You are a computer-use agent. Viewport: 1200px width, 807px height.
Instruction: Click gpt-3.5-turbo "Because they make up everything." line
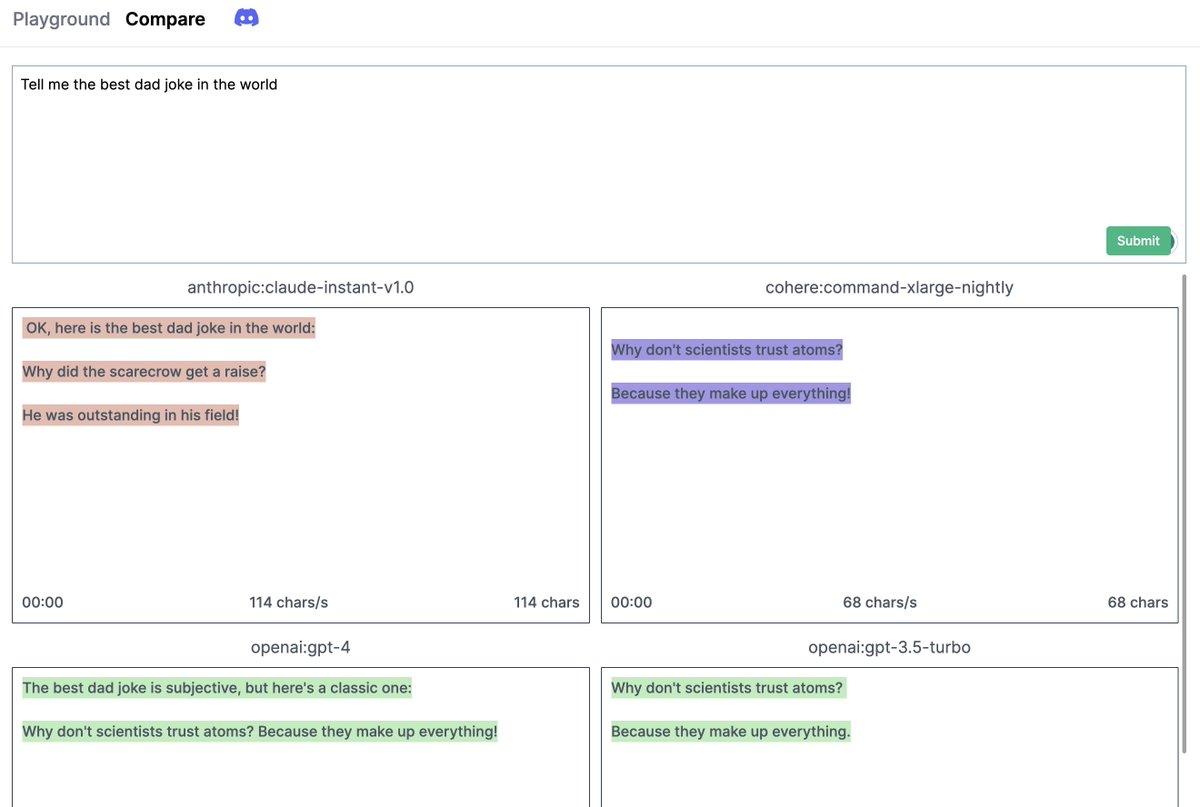click(x=731, y=731)
